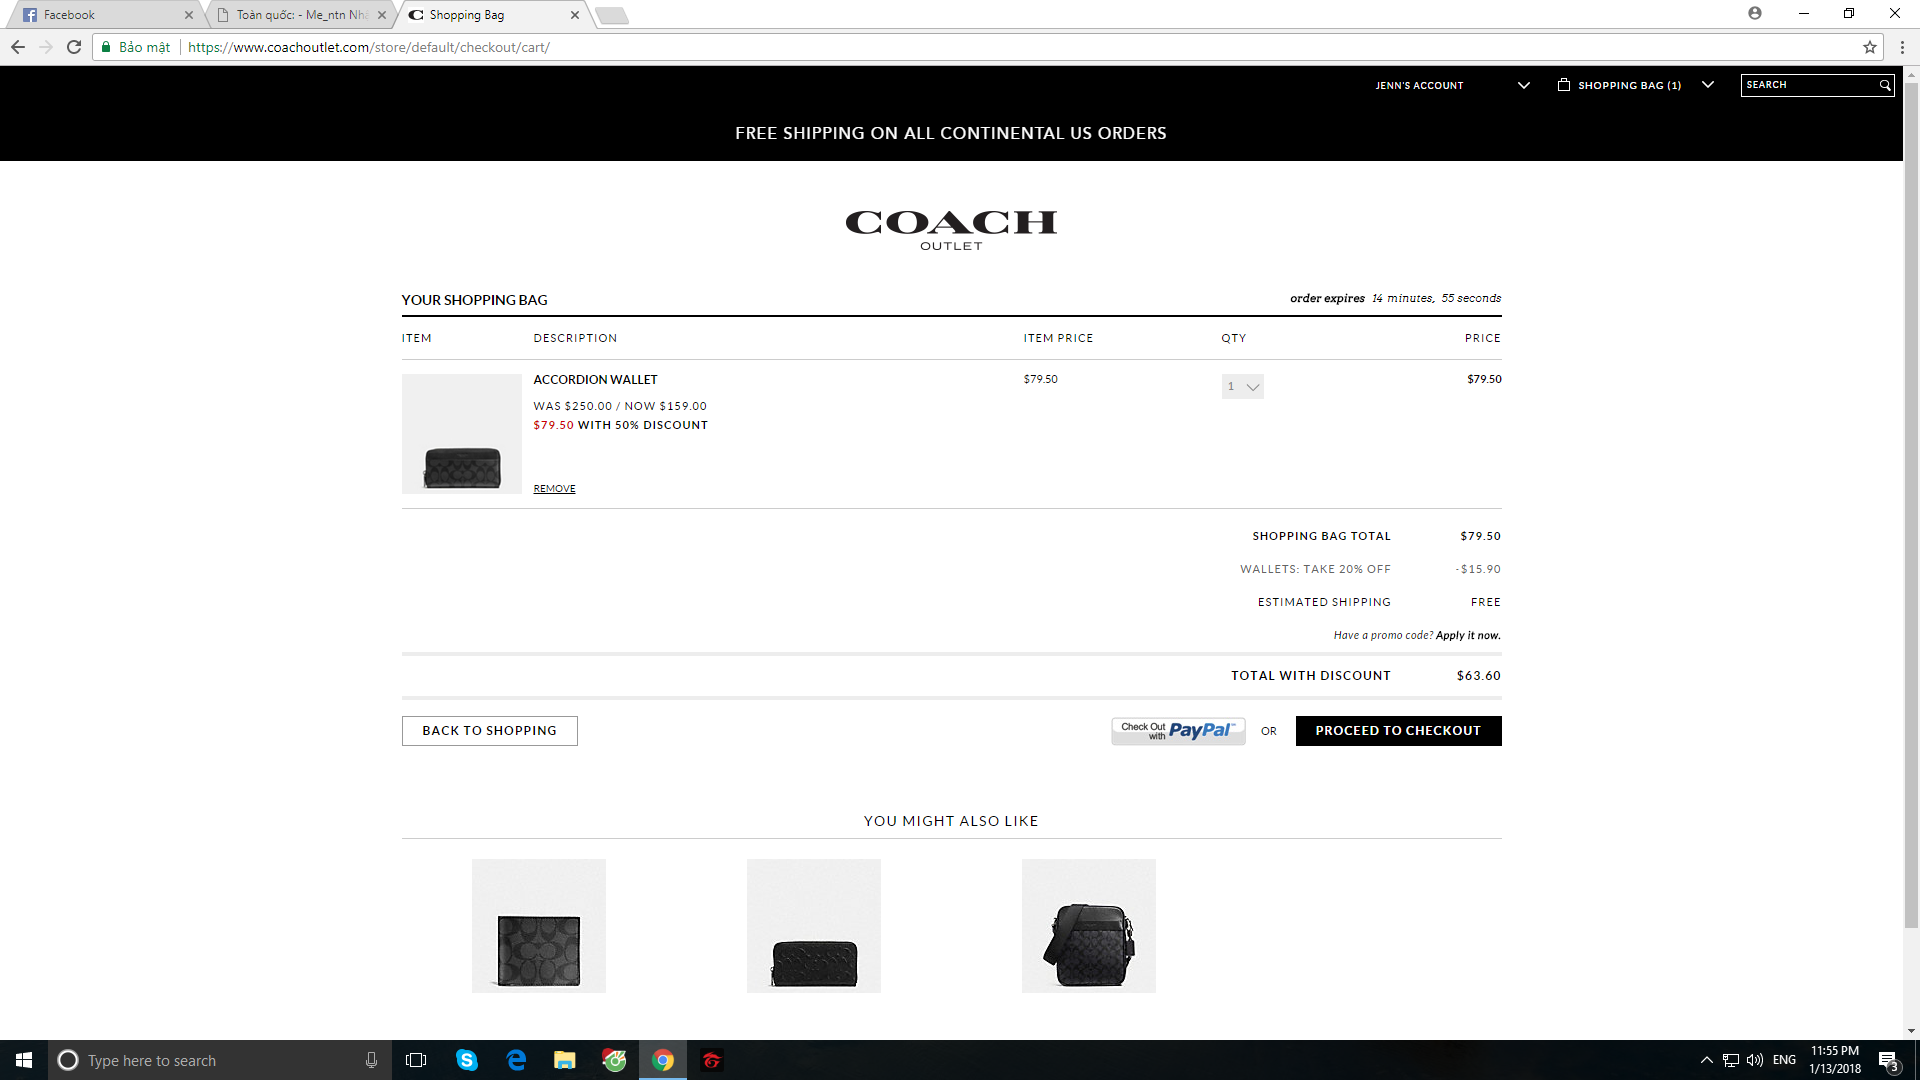
Task: Open File Explorer from the taskbar
Action: pyautogui.click(x=565, y=1060)
